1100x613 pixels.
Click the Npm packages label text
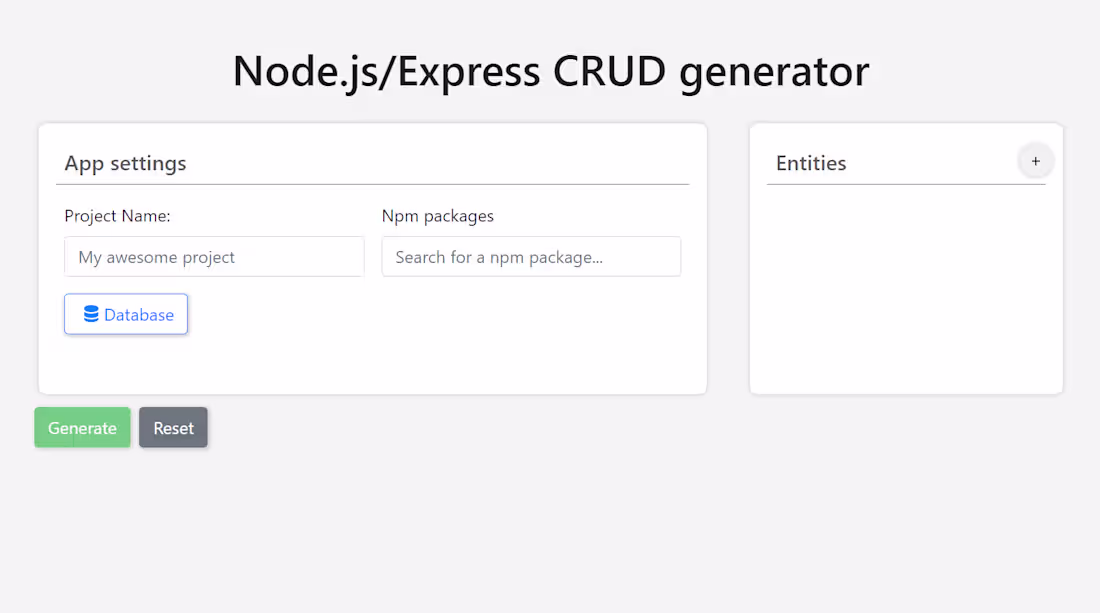click(x=437, y=216)
